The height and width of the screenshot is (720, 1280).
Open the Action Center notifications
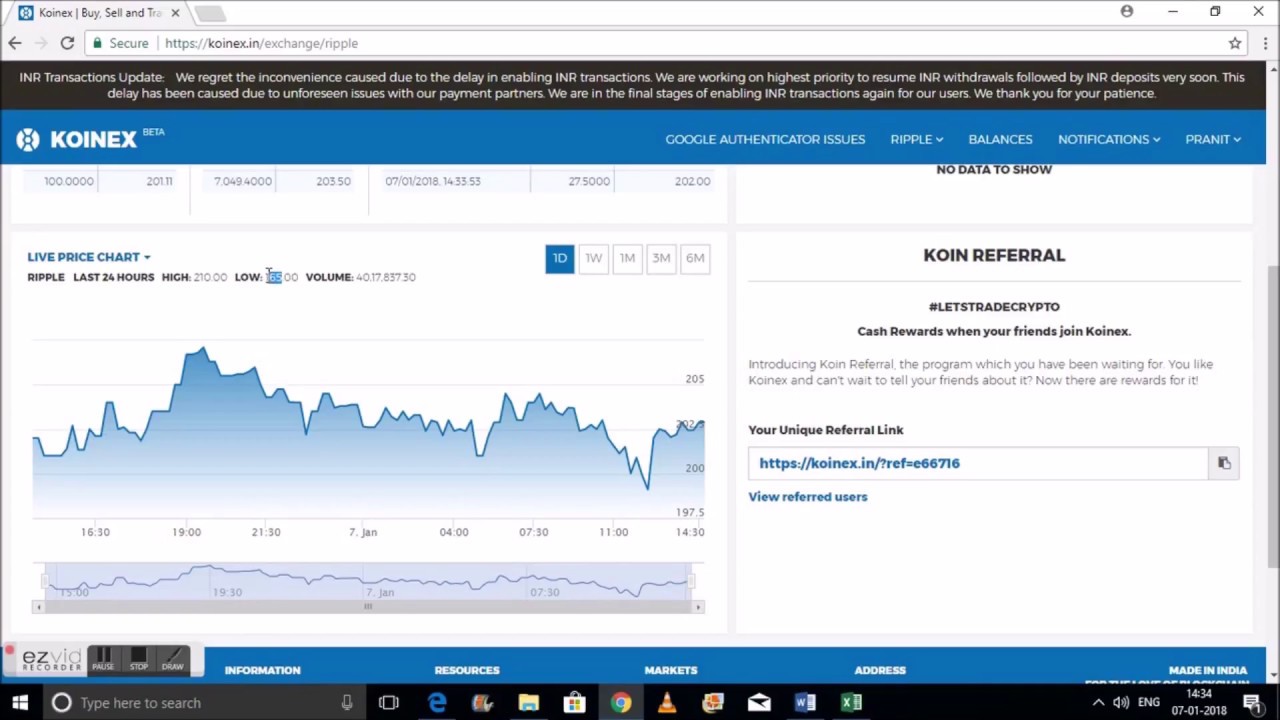(1252, 703)
